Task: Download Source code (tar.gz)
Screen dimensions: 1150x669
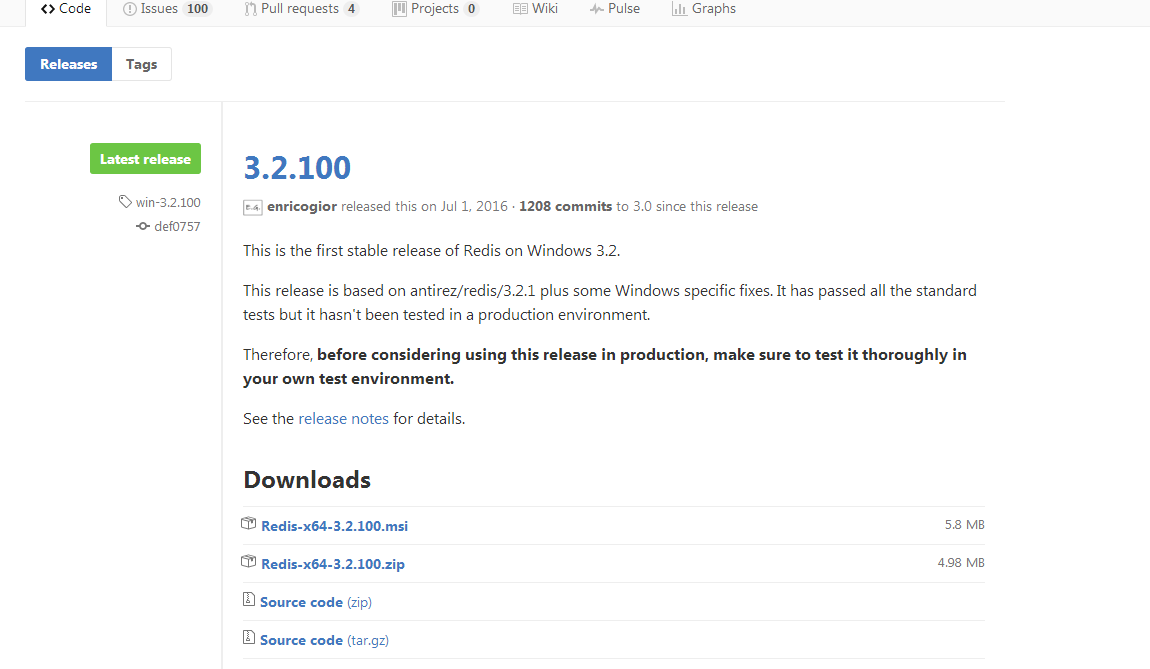Action: coord(324,640)
